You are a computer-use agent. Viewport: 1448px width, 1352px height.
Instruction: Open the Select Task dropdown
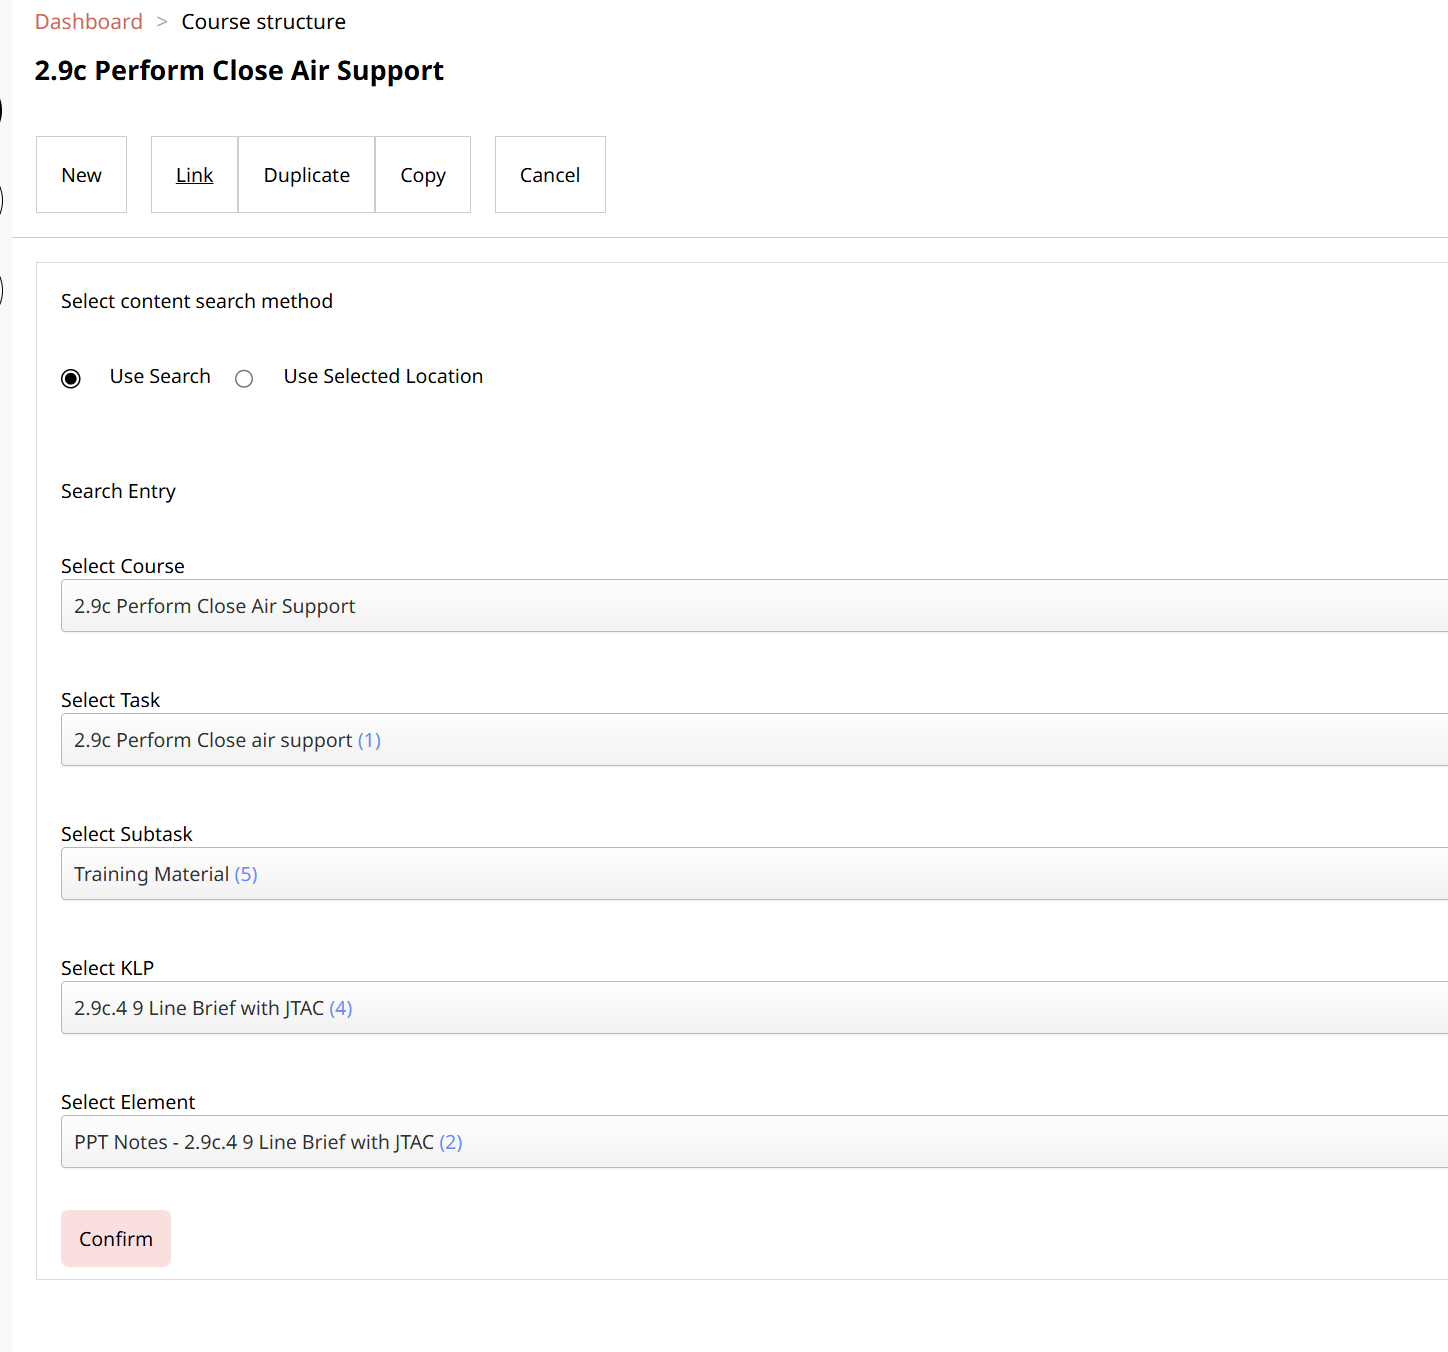pyautogui.click(x=700, y=740)
